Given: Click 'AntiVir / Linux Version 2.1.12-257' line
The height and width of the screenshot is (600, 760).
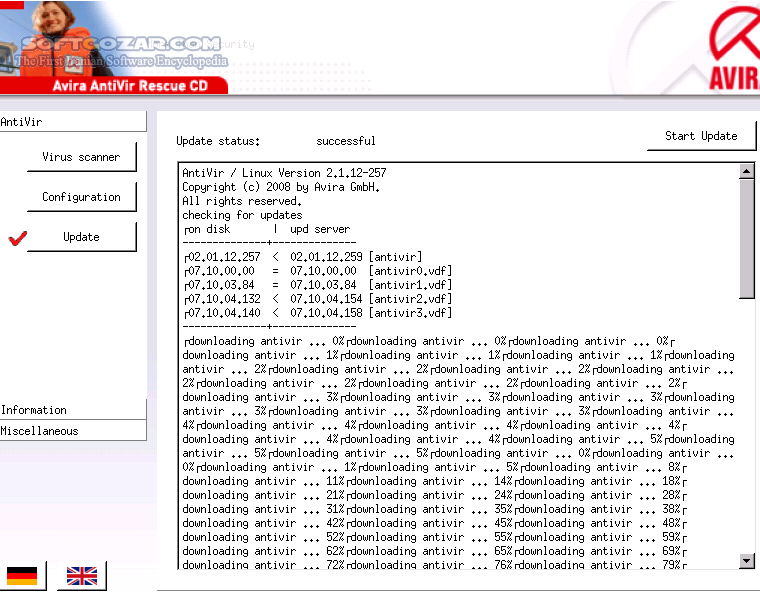Looking at the screenshot, I should (x=284, y=173).
